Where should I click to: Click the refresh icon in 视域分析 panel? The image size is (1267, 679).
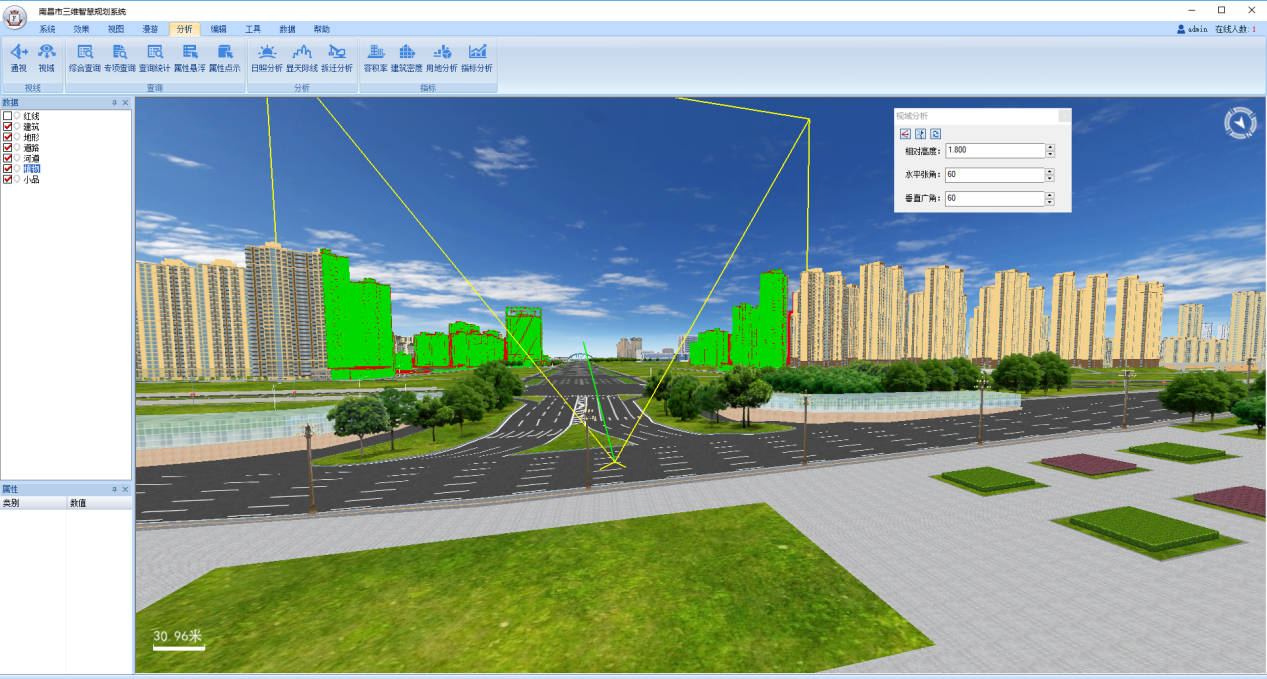(935, 133)
